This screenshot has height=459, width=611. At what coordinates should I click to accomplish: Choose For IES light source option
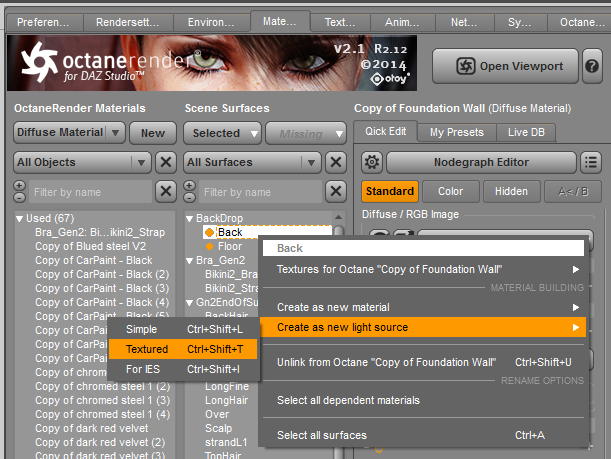click(183, 369)
